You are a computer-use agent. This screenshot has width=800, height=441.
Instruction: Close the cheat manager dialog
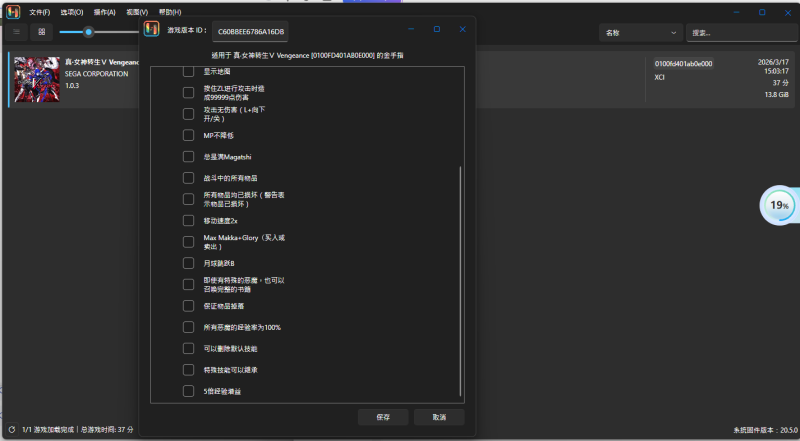[462, 29]
